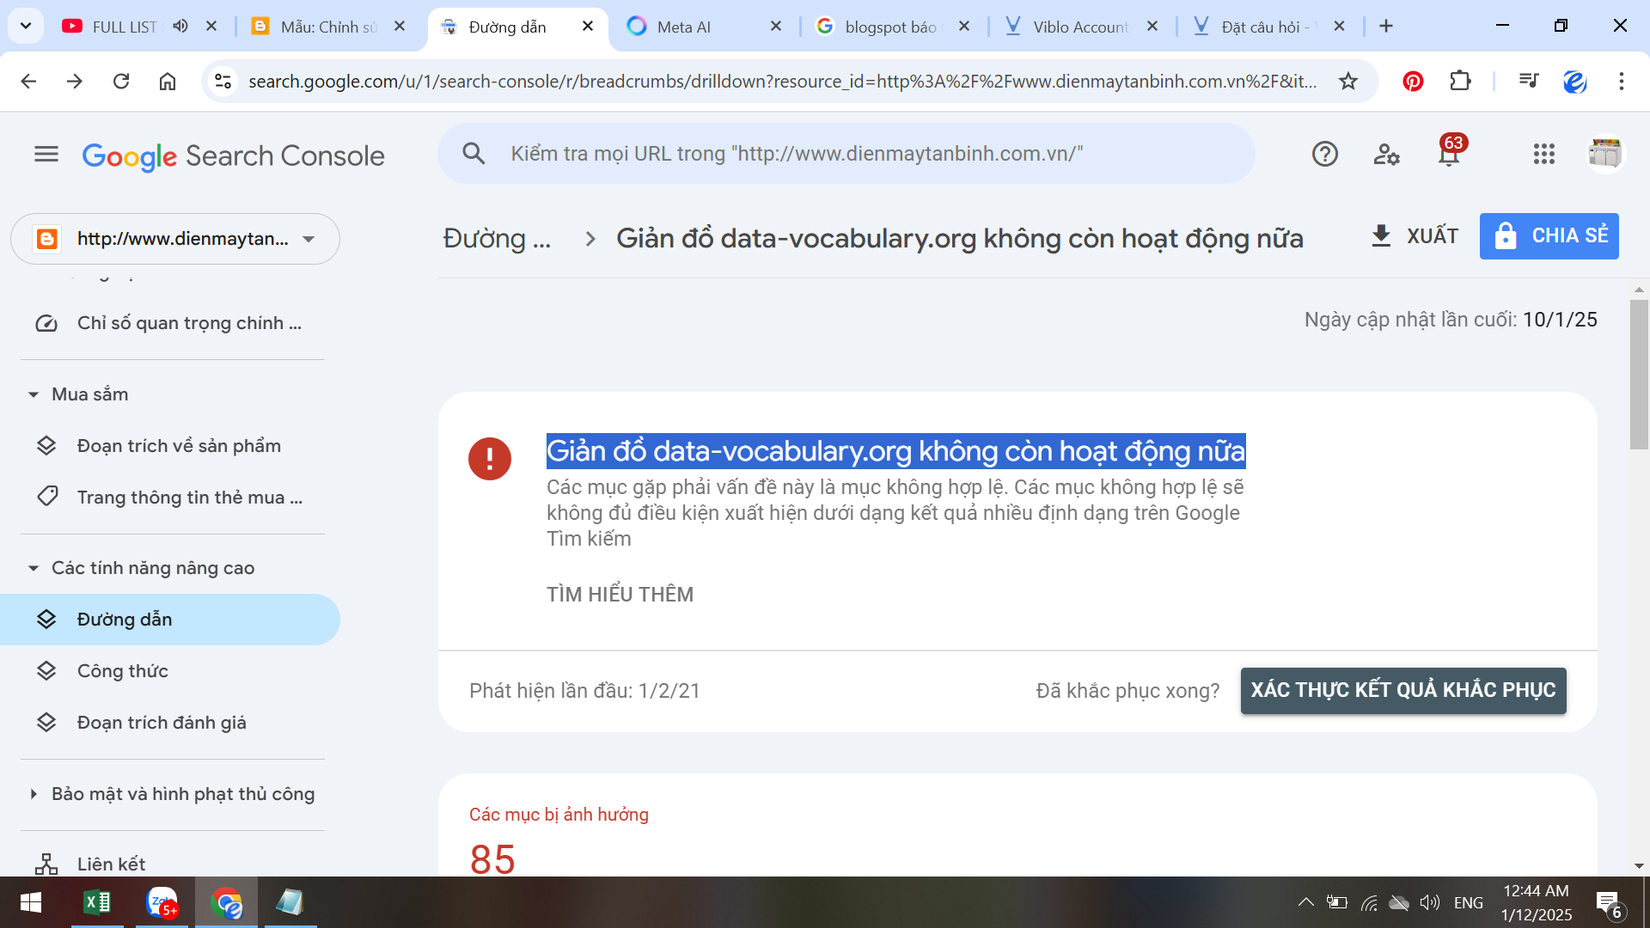Open the property selector dropdown
The width and height of the screenshot is (1650, 928).
(x=175, y=239)
